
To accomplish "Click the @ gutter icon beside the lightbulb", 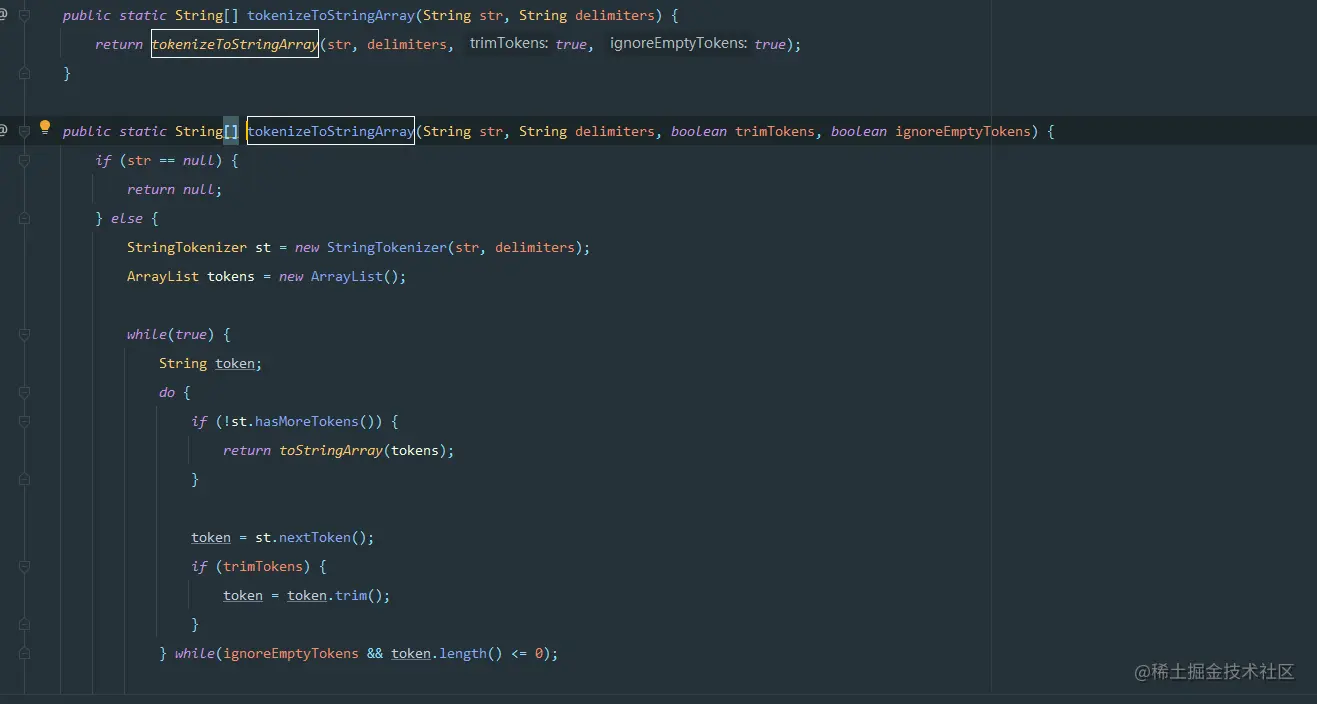I will (3, 131).
